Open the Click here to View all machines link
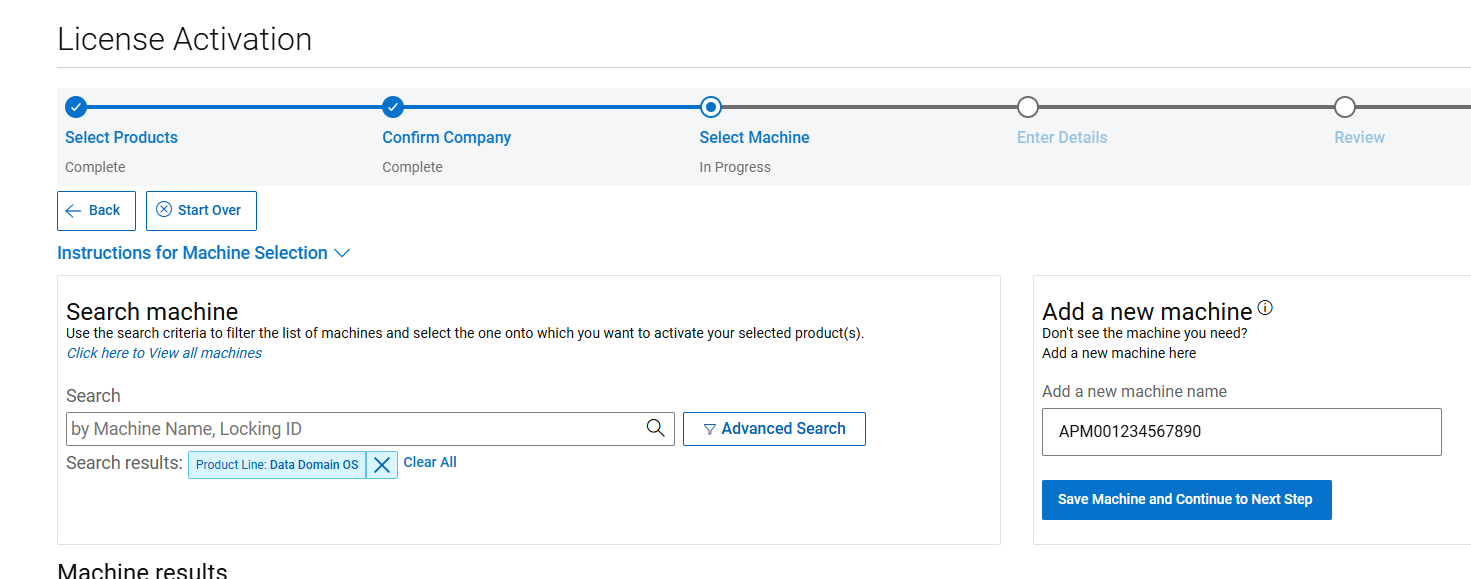 [x=164, y=353]
